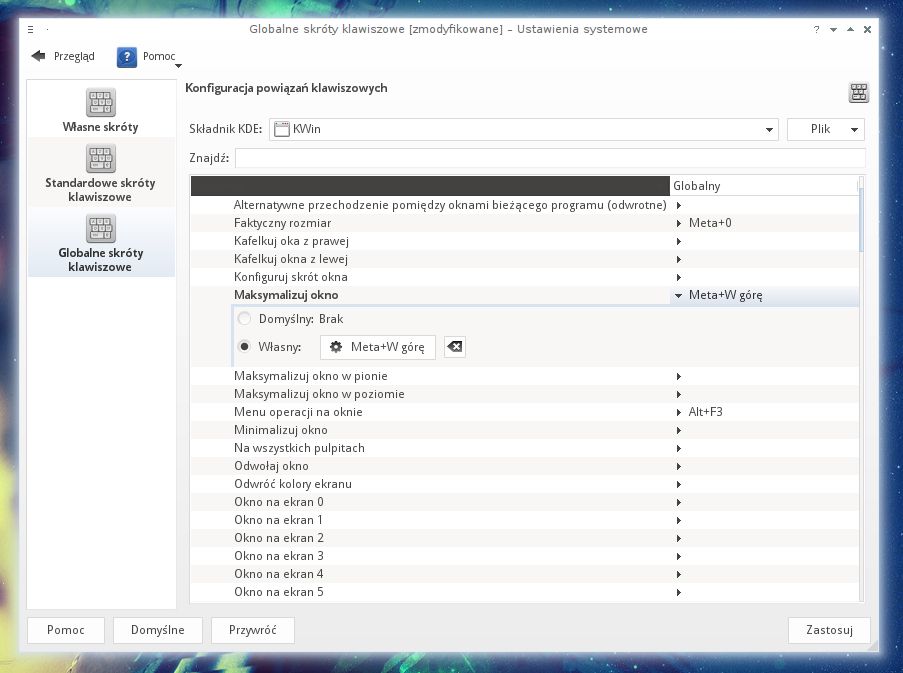Image resolution: width=903 pixels, height=673 pixels.
Task: Expand the Okno na ekran 0 arrow
Action: coord(679,503)
